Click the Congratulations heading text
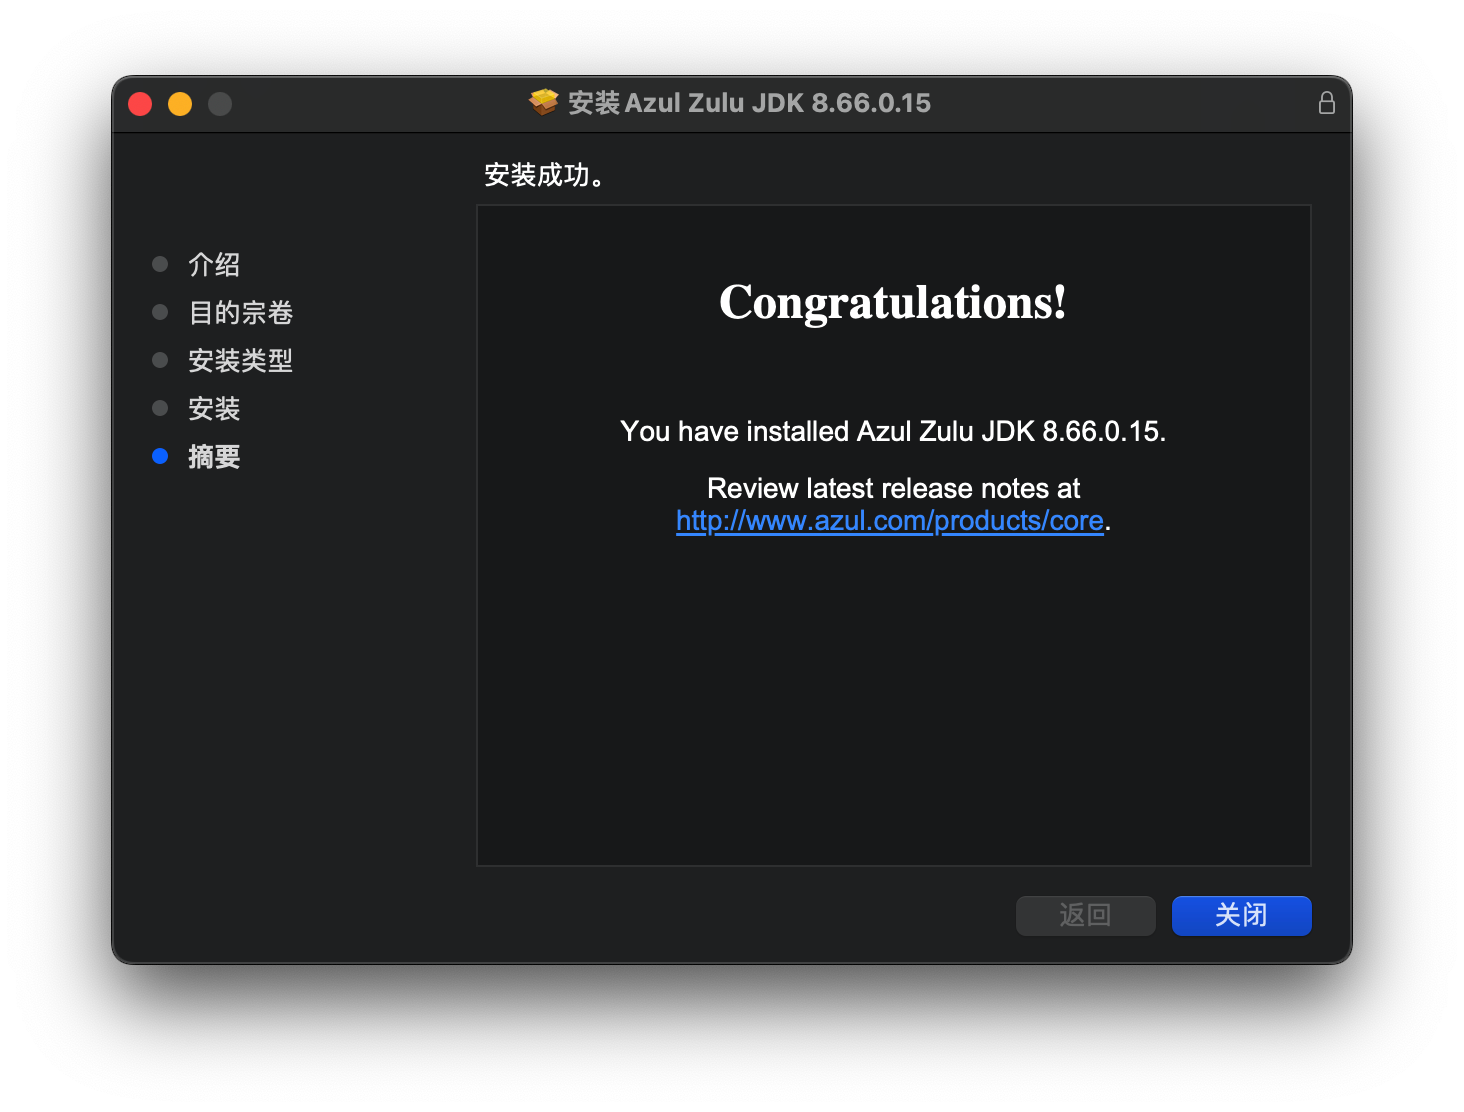 coord(891,303)
